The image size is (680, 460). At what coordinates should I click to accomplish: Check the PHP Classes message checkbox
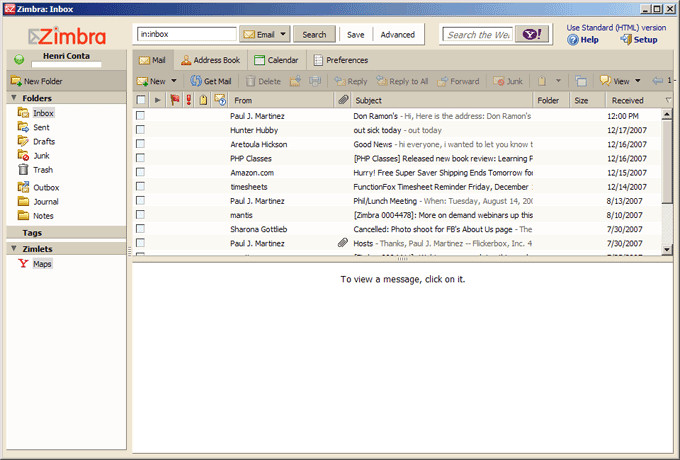coord(140,158)
